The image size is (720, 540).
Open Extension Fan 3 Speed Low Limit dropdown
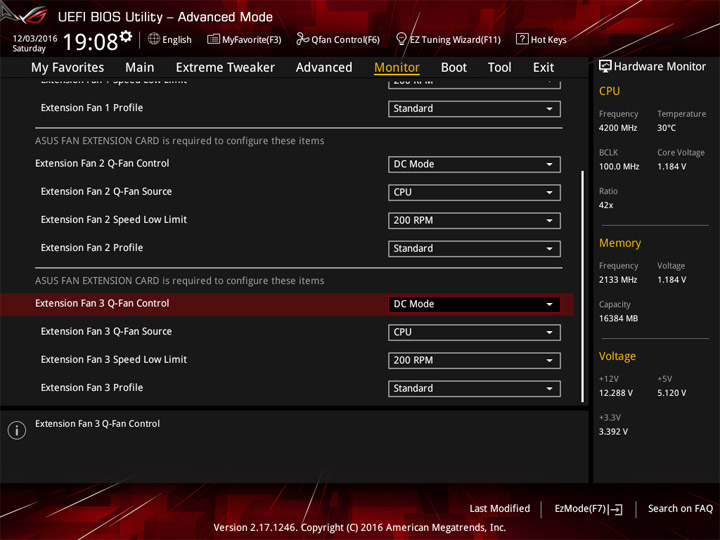[474, 360]
